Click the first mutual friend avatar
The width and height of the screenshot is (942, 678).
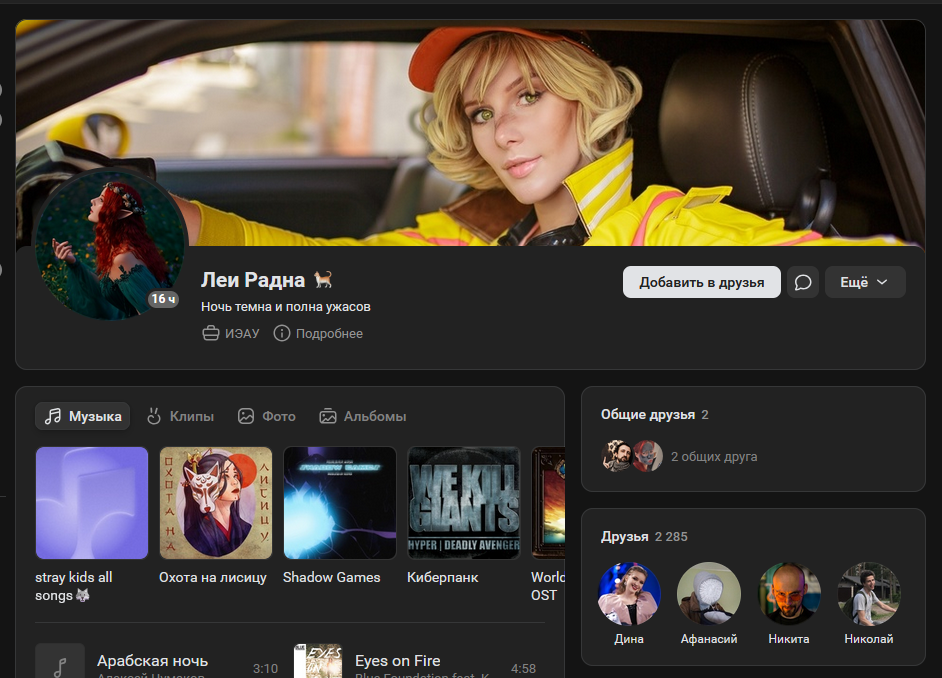point(616,456)
